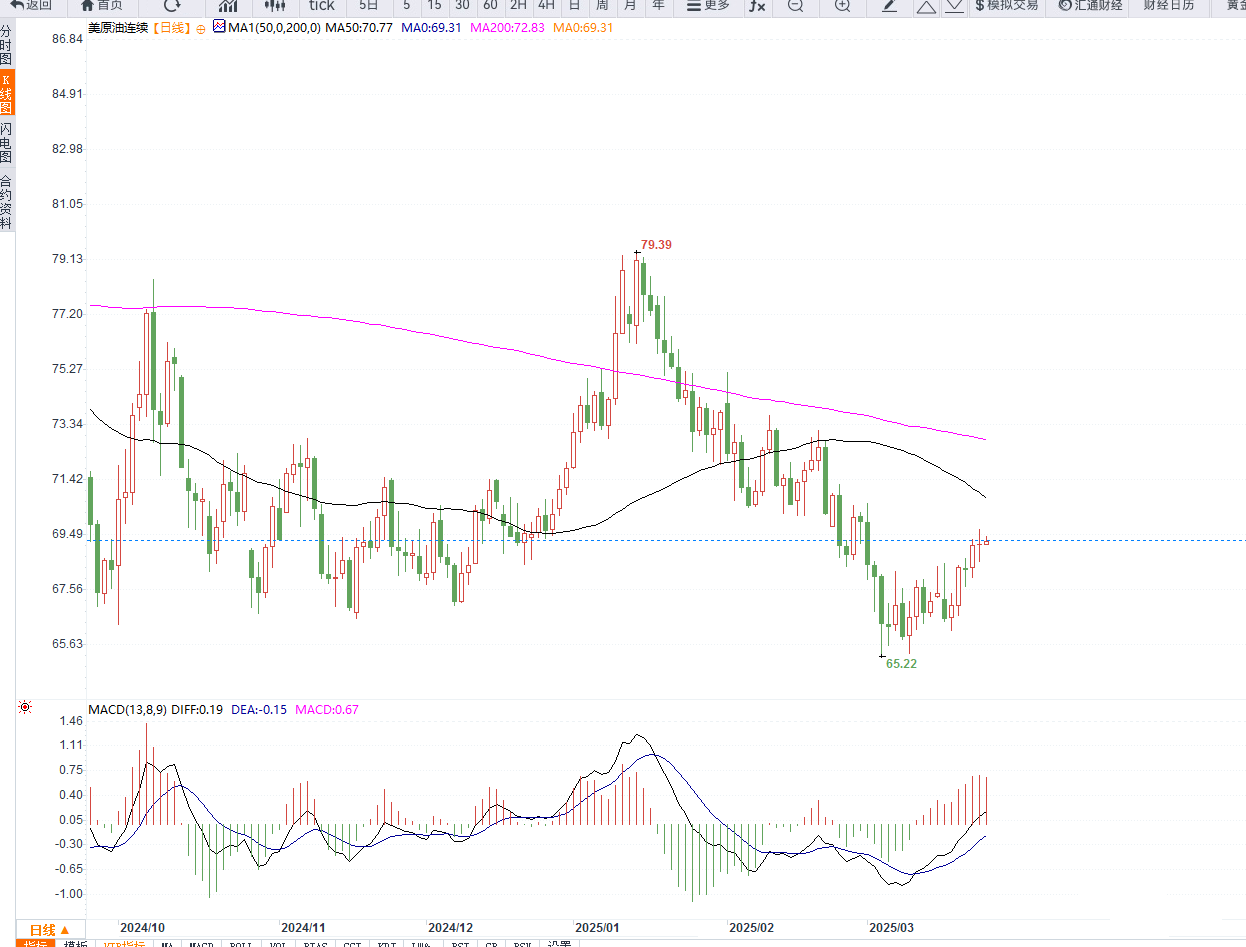
Task: Select the 日 daily interval
Action: (574, 5)
